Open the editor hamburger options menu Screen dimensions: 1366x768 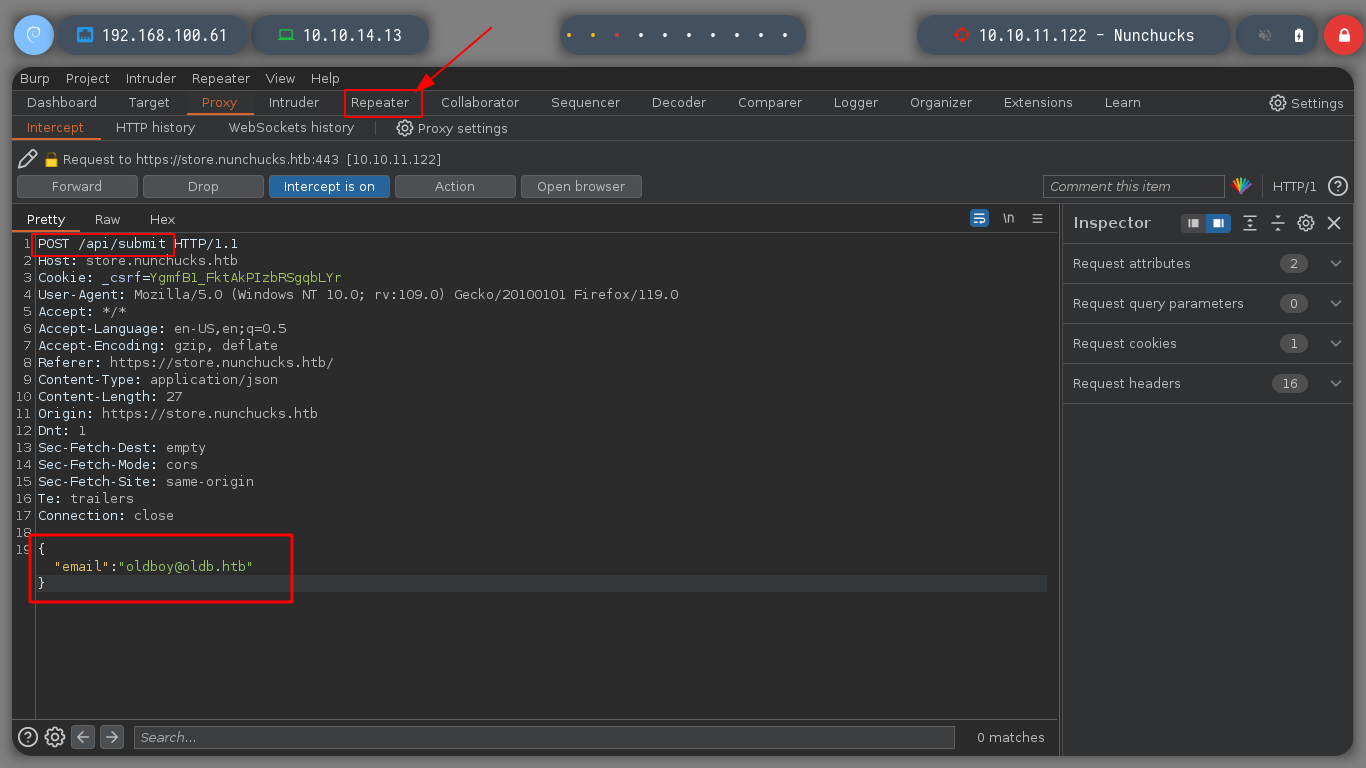point(1038,218)
